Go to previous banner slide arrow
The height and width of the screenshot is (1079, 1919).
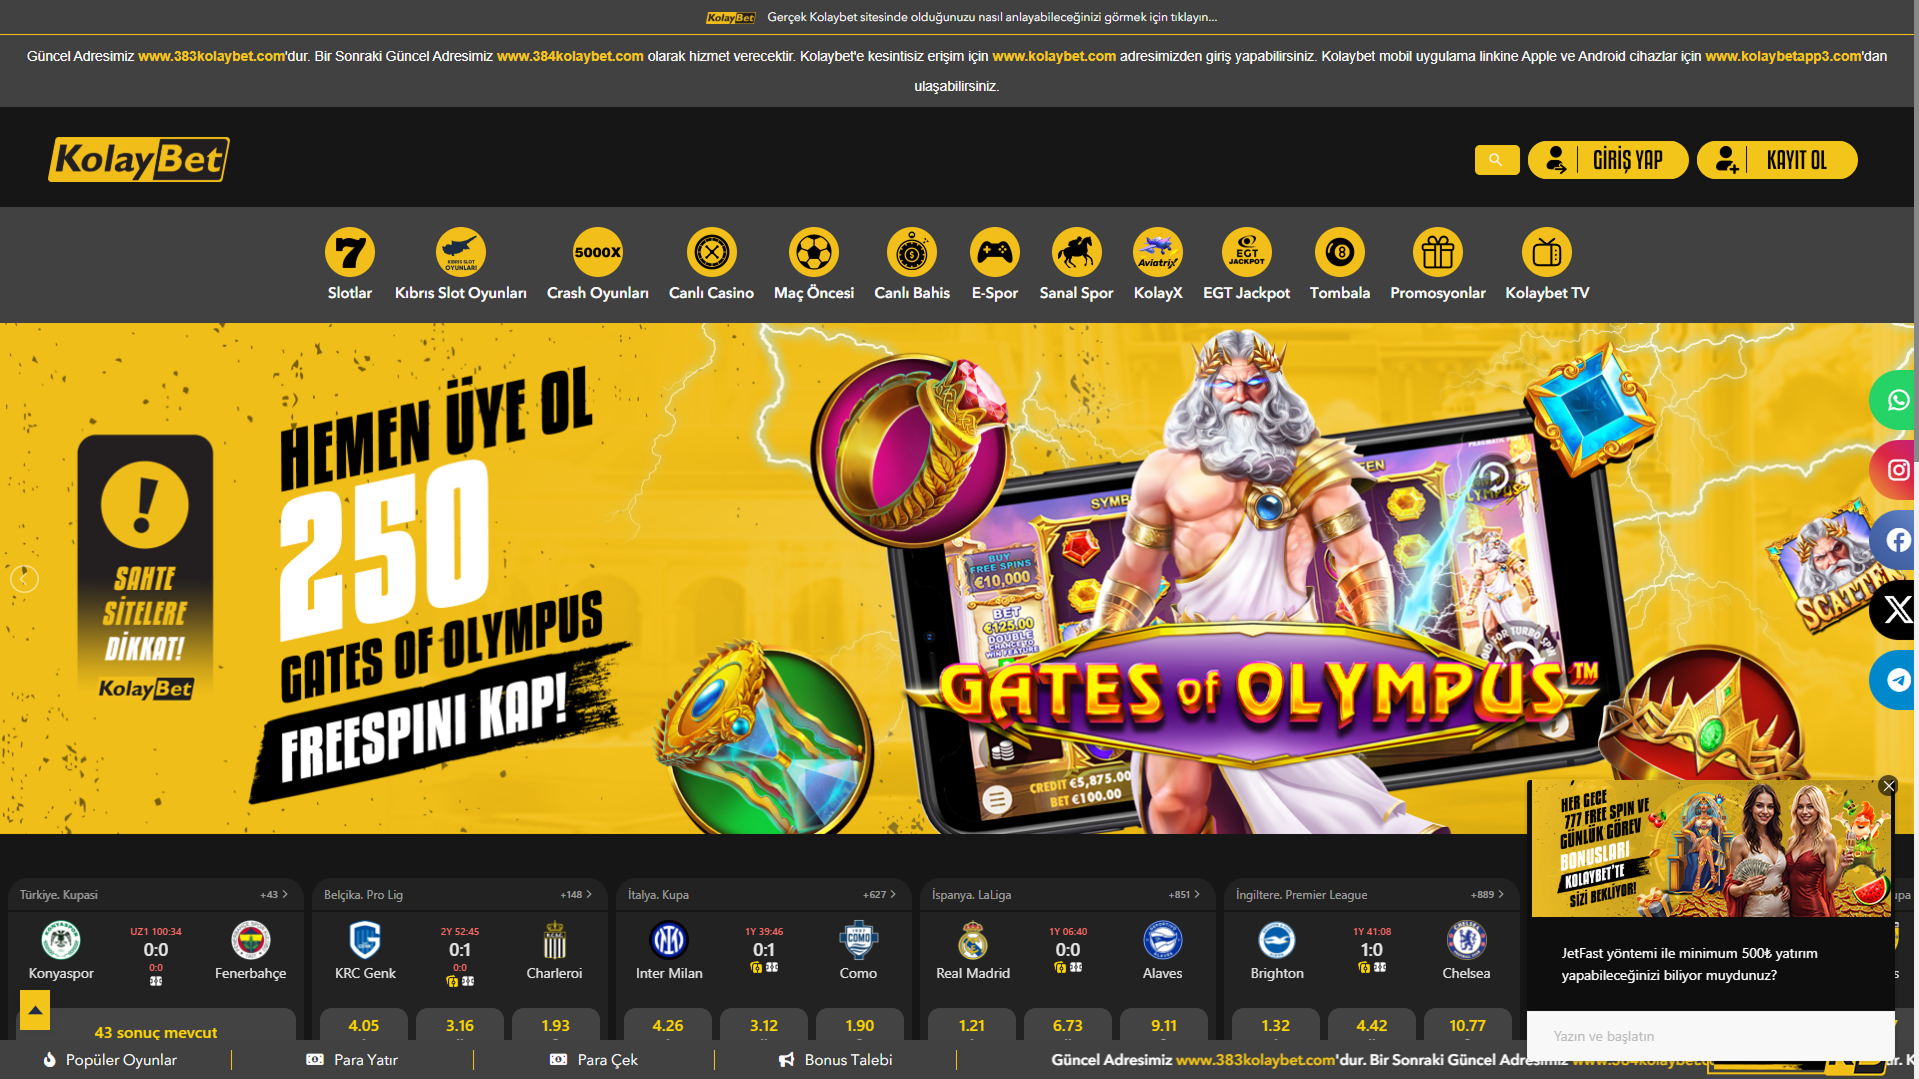(24, 579)
